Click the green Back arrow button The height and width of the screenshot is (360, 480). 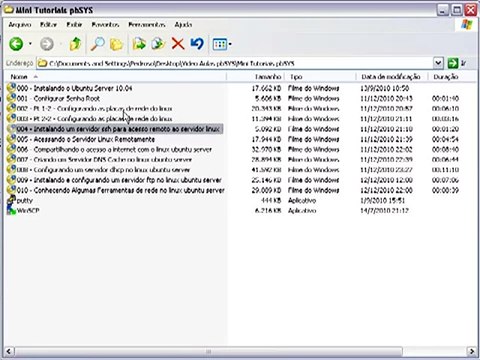click(x=16, y=44)
